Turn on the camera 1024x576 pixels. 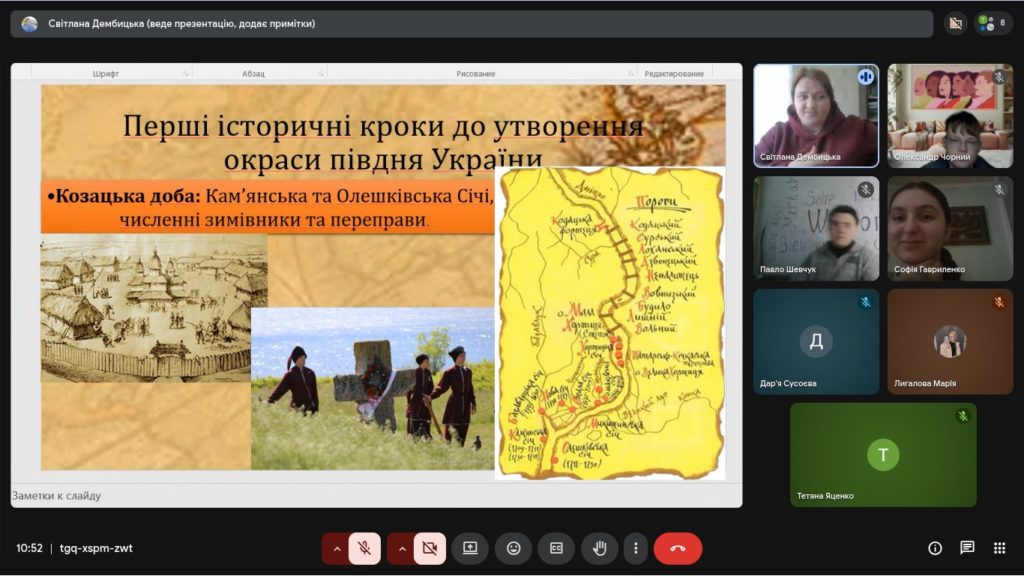(430, 548)
